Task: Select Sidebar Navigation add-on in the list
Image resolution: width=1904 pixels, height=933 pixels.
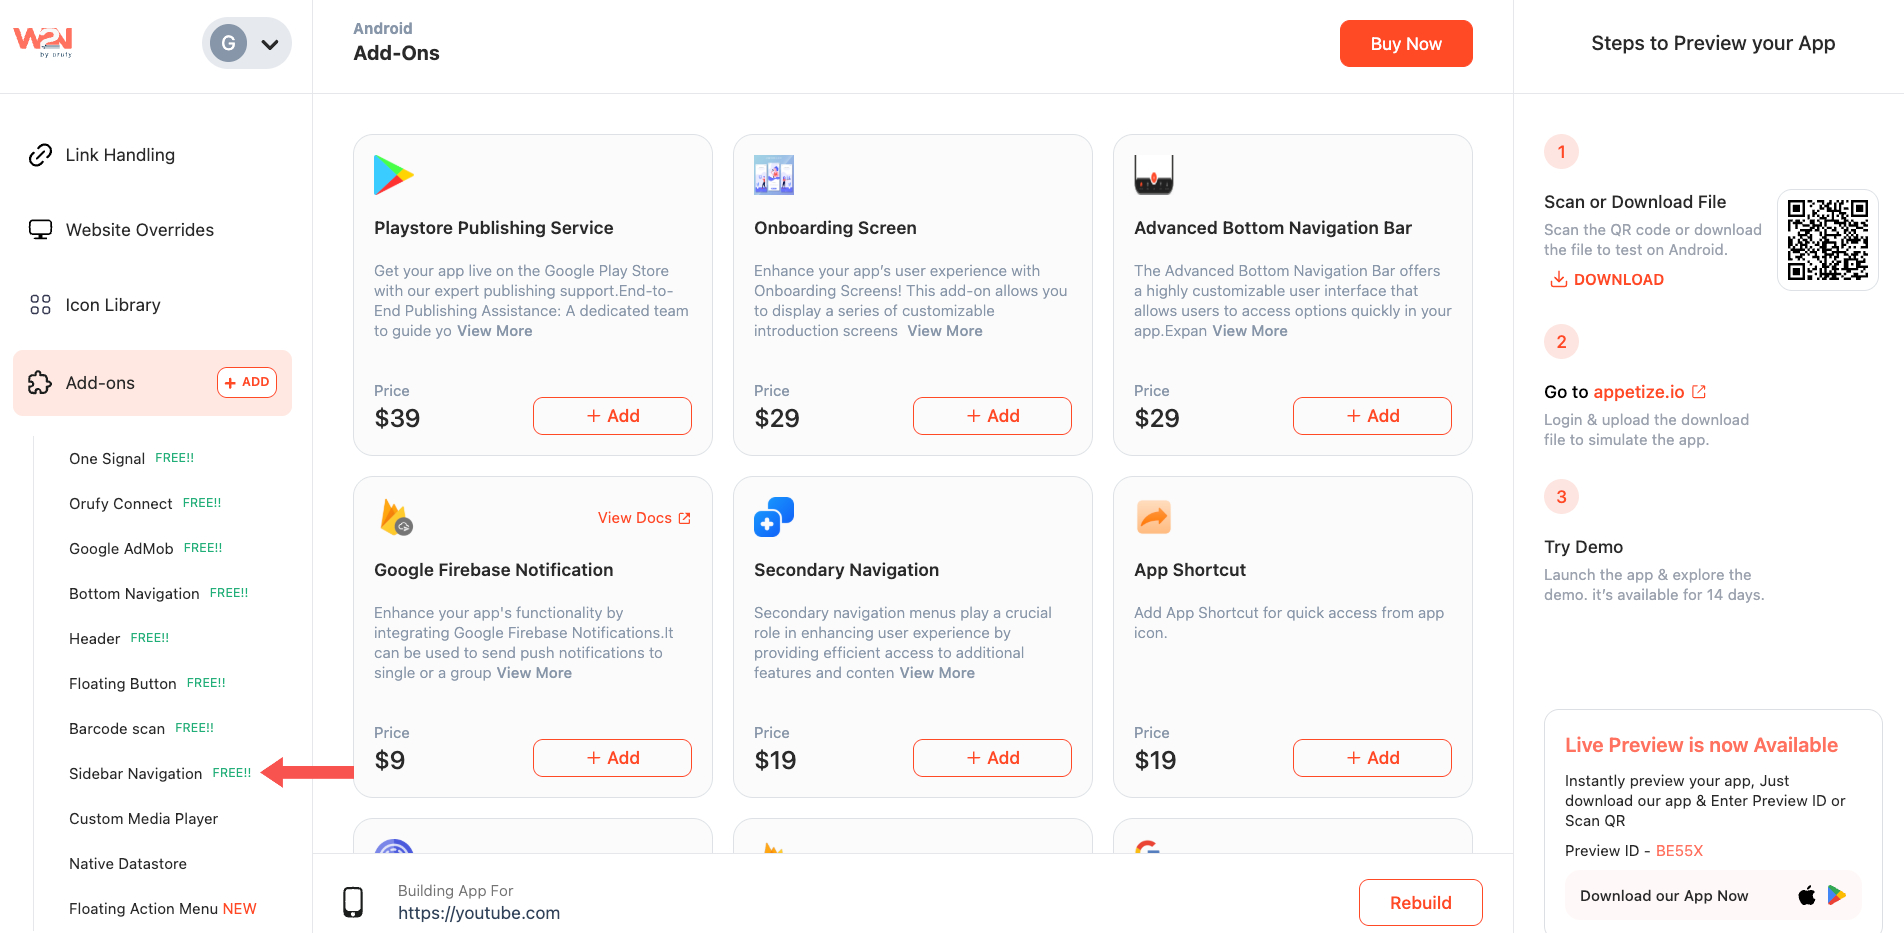Action: 136,774
